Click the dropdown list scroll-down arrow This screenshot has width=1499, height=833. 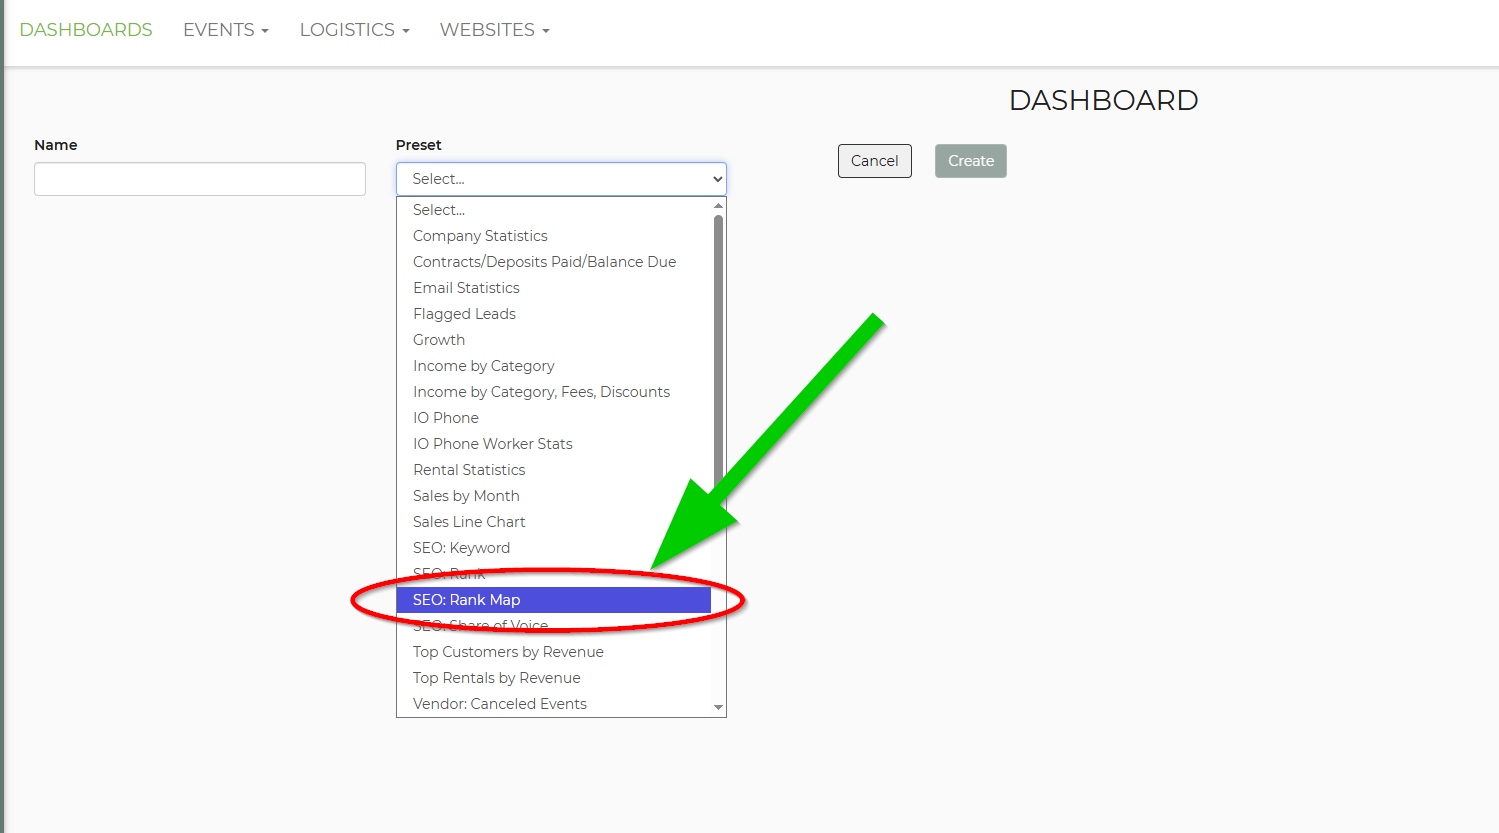tap(718, 708)
